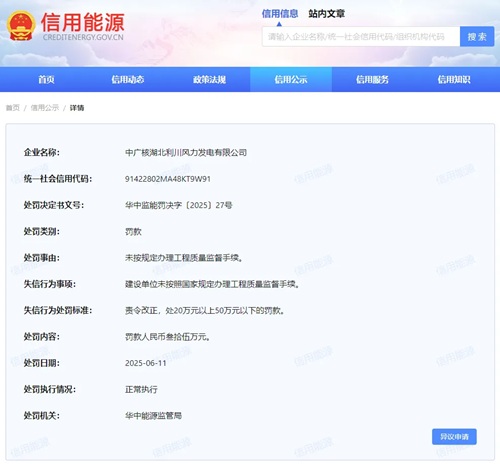Select credit code 91422802MA48KT9W91
Image resolution: width=500 pixels, height=464 pixels.
coord(168,179)
